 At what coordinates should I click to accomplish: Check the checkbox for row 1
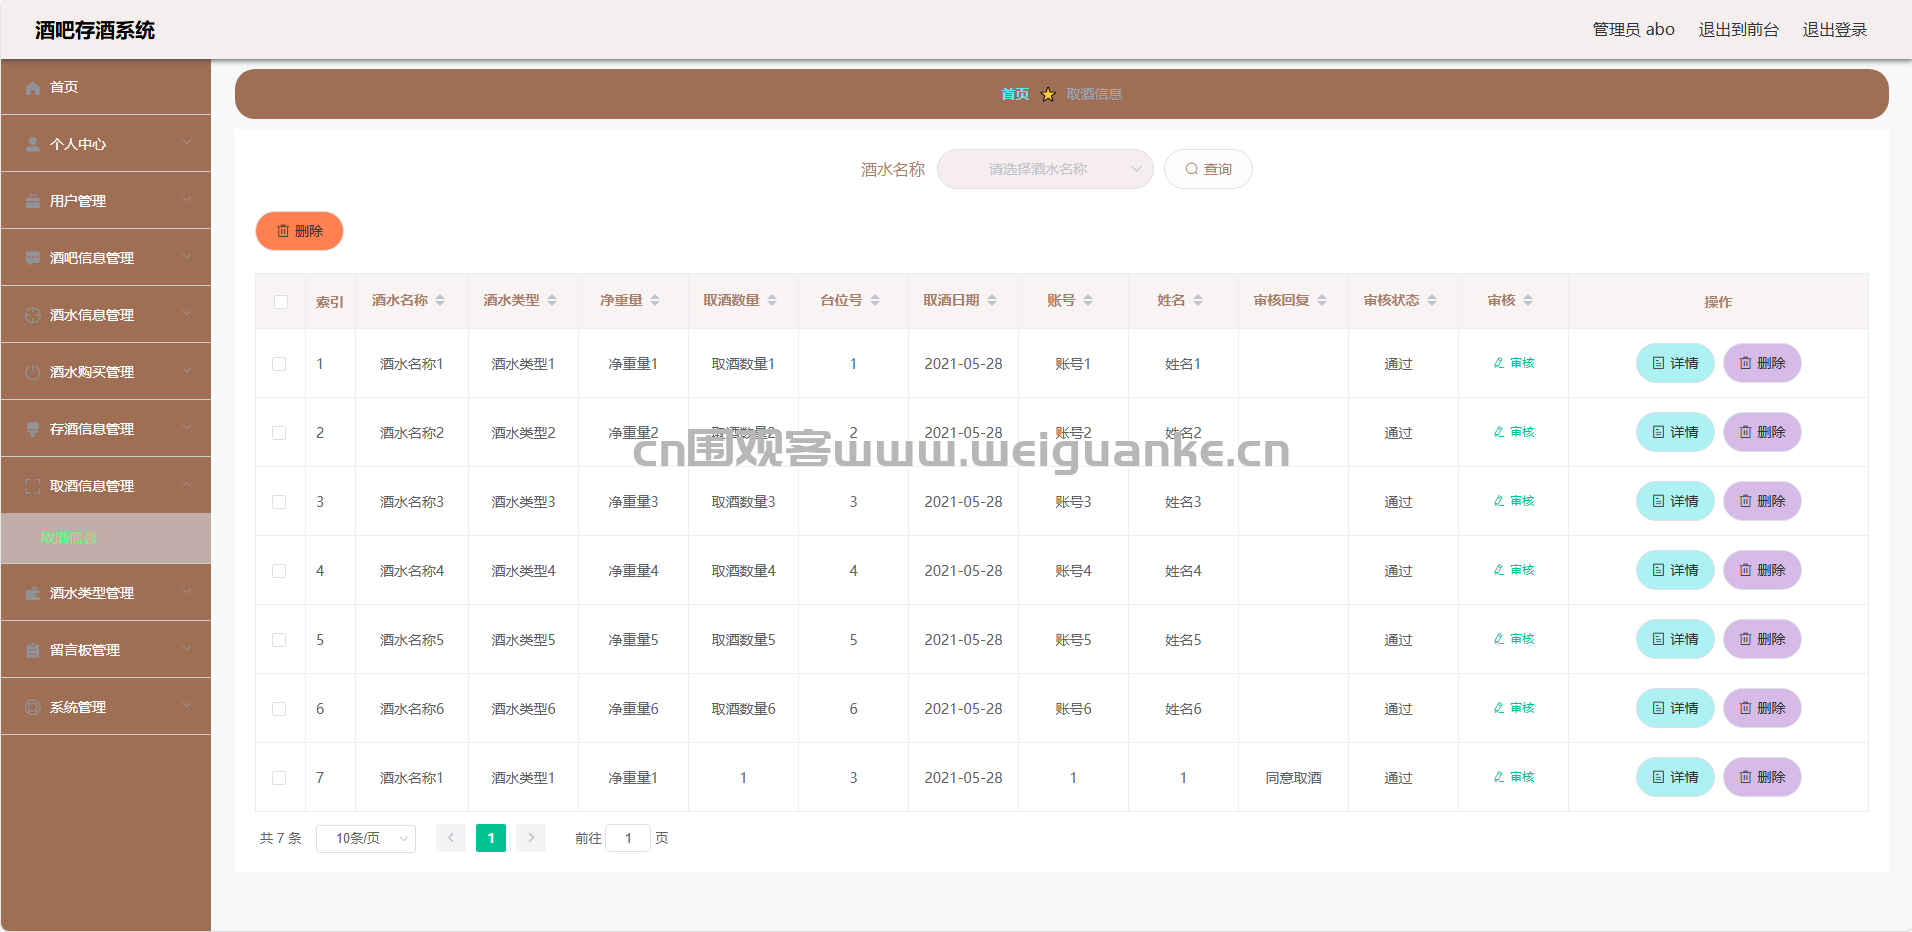pos(279,364)
